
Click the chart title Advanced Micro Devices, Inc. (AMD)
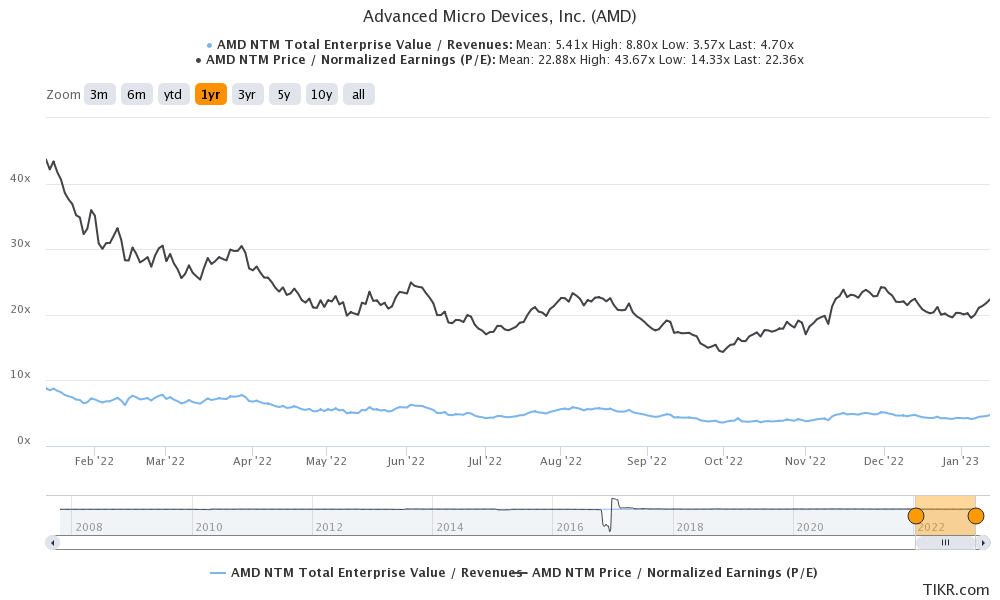500,16
